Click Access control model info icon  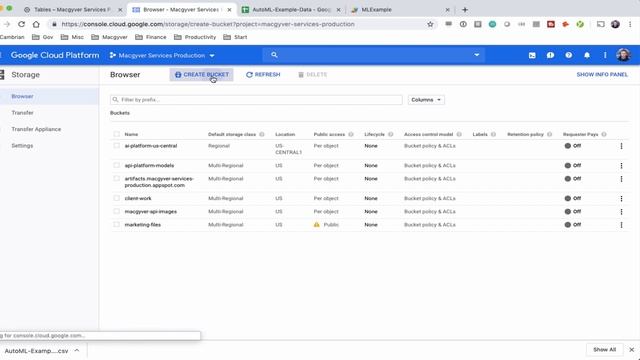pos(459,134)
